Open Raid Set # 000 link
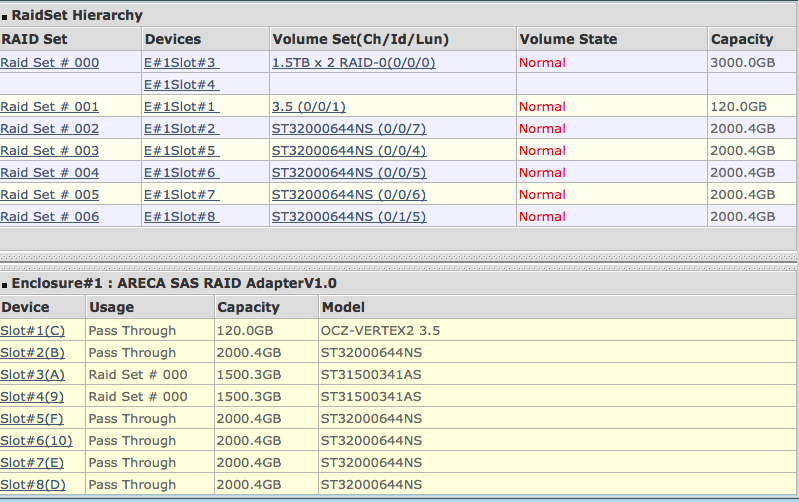799x502 pixels. coord(49,63)
